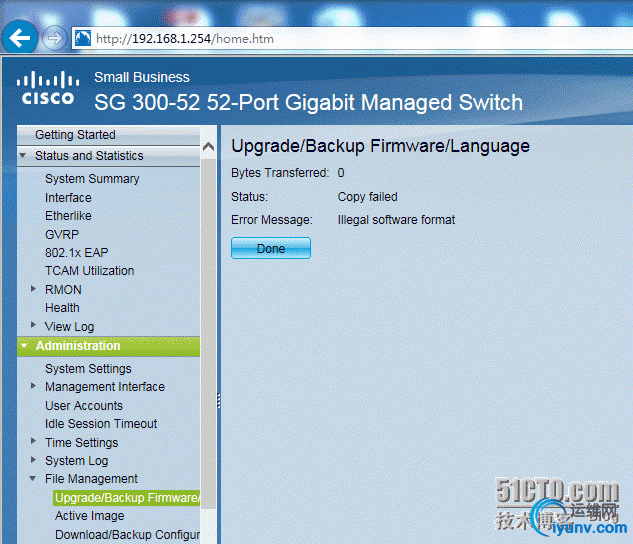Open 802.1x EAP page

77,253
